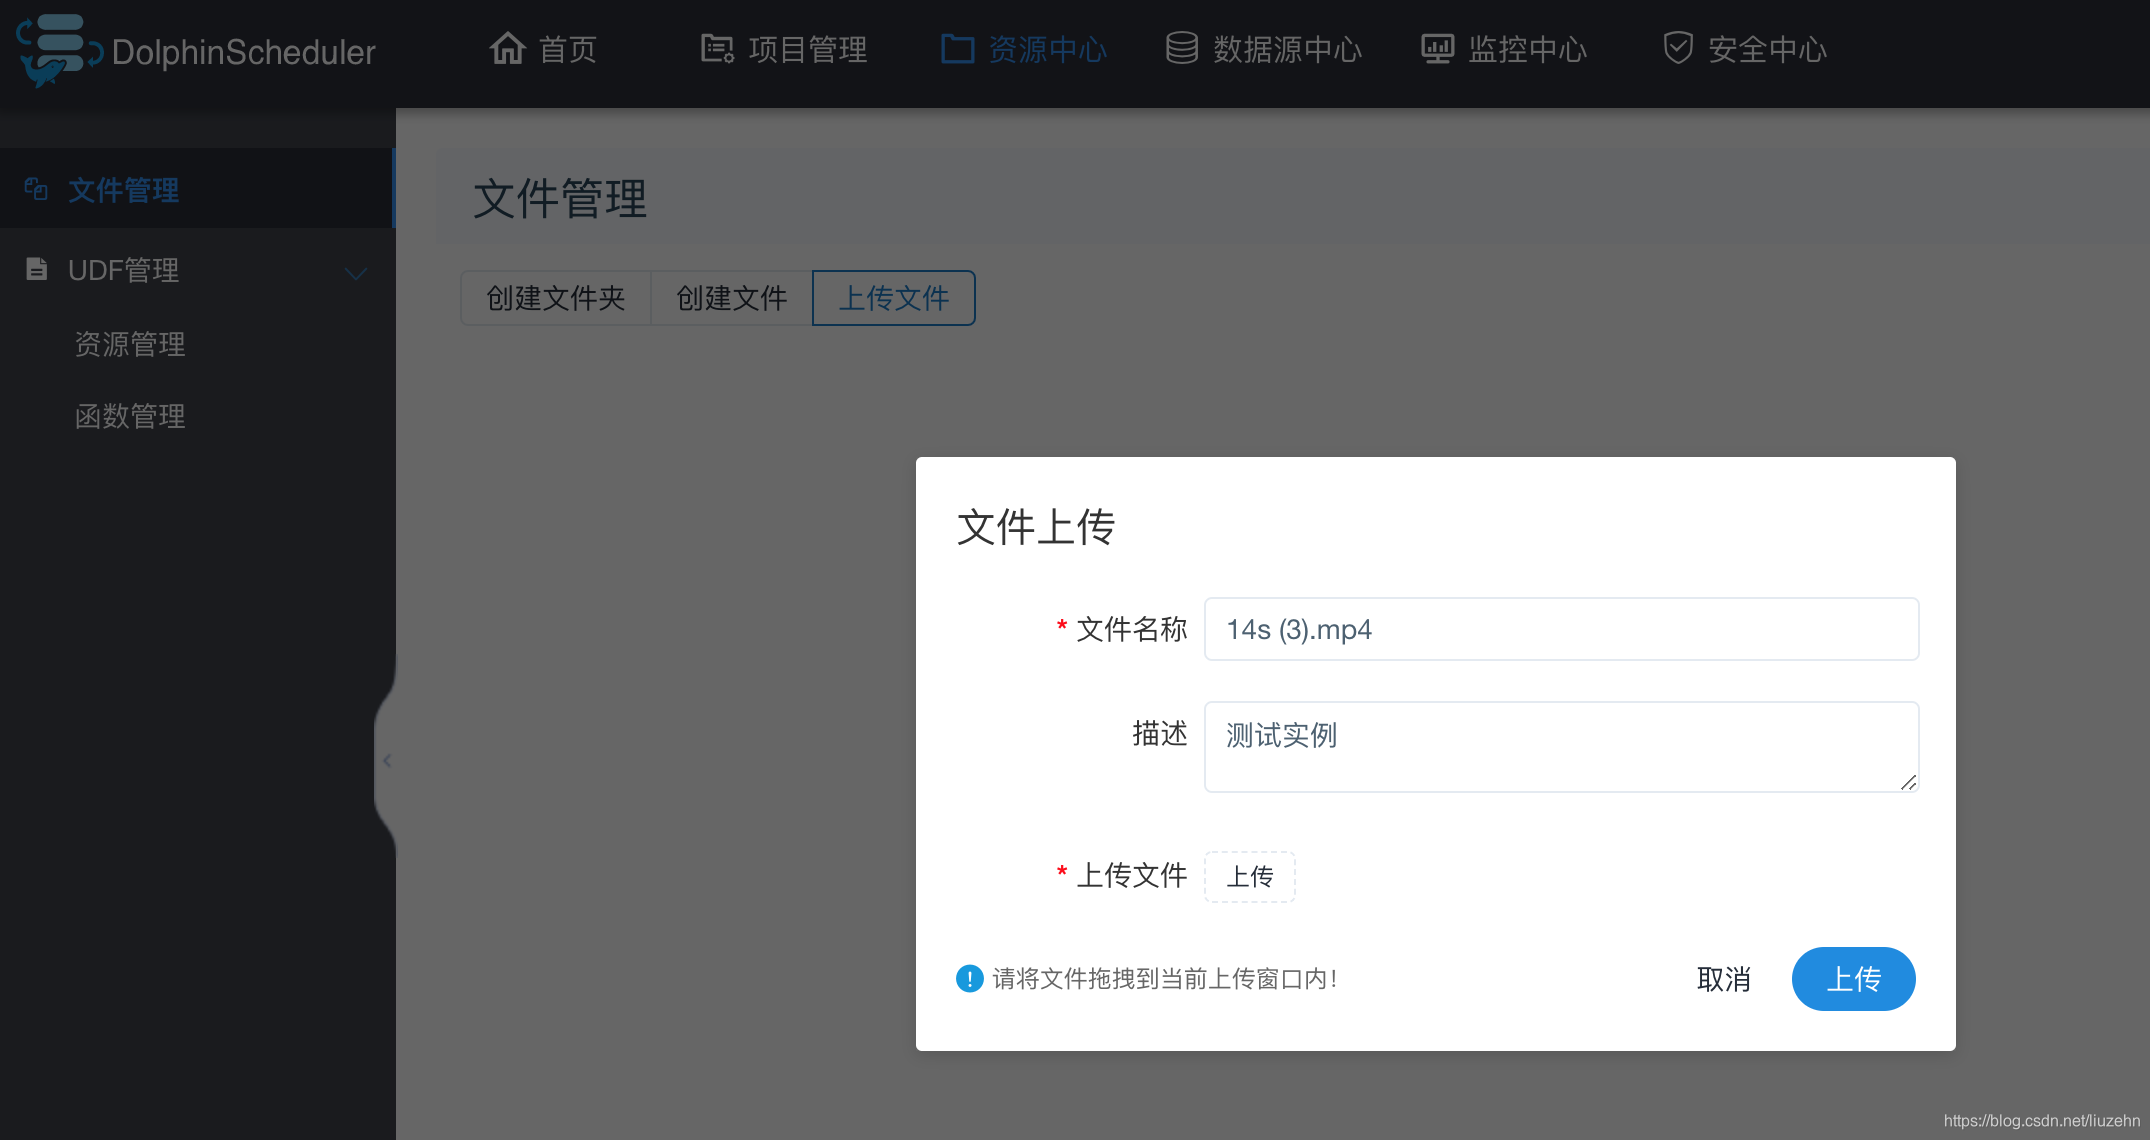Focus the 文件名称 input field
2150x1140 pixels.
(1560, 629)
